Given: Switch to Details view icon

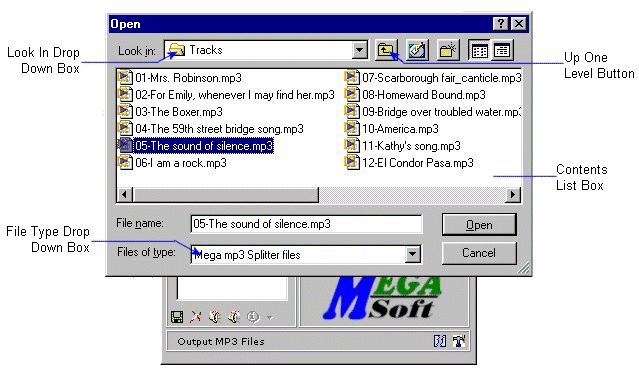Looking at the screenshot, I should tap(502, 51).
